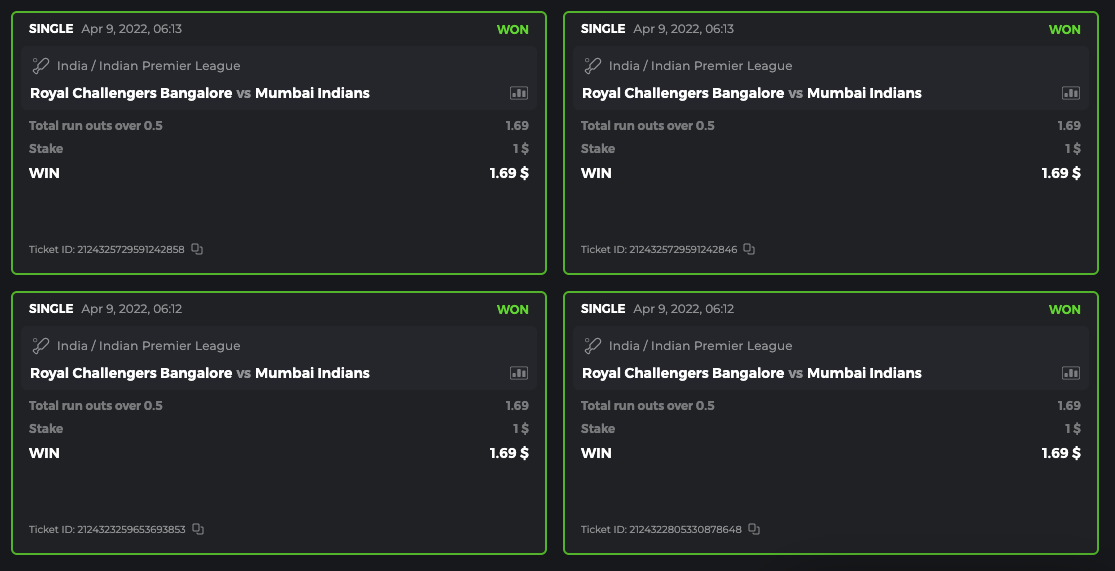The image size is (1115, 571).
Task: Copy ticket ID ending in 878648
Action: tap(754, 529)
